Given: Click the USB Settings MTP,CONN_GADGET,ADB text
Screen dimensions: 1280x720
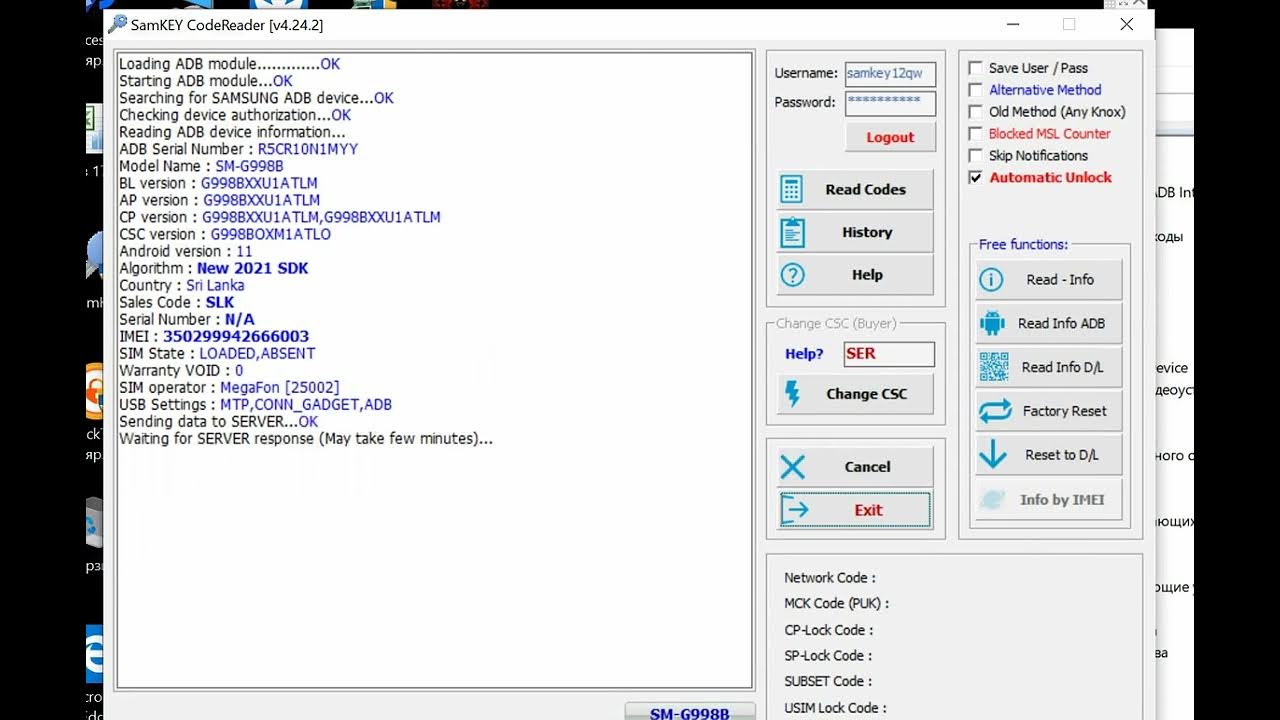Looking at the screenshot, I should click(306, 405).
